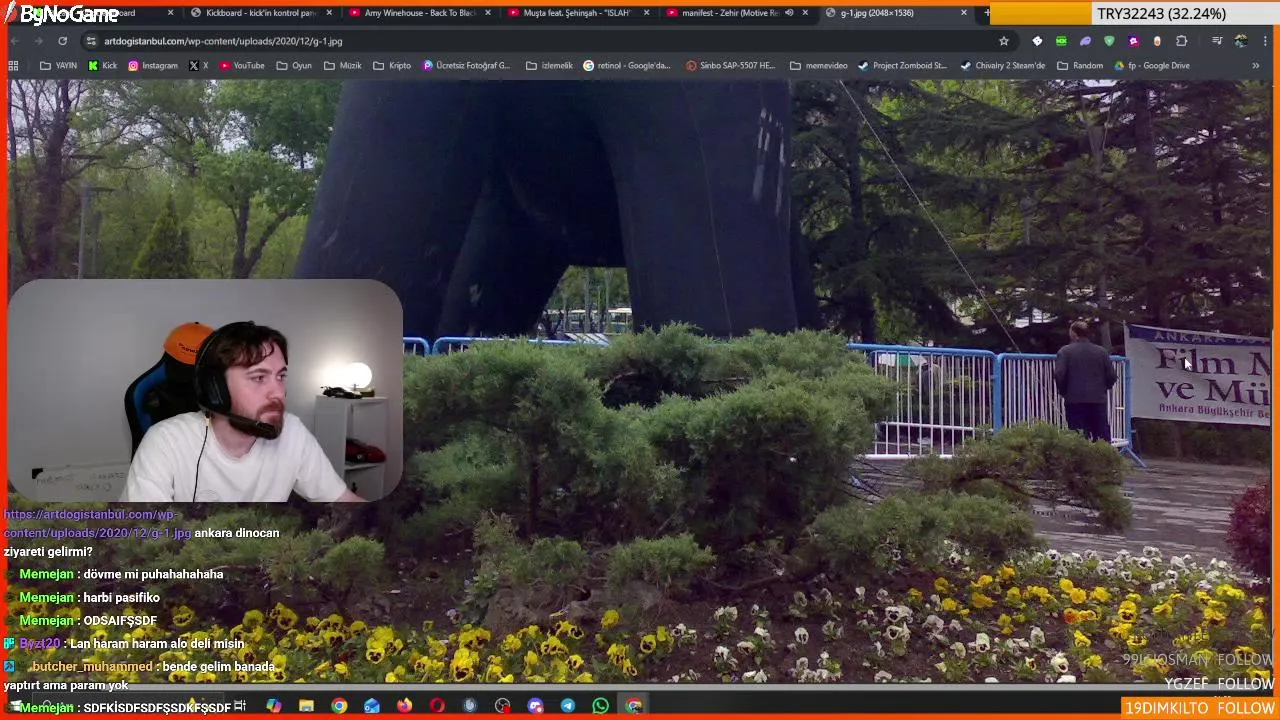Open the Instagram bookmark

(152, 66)
